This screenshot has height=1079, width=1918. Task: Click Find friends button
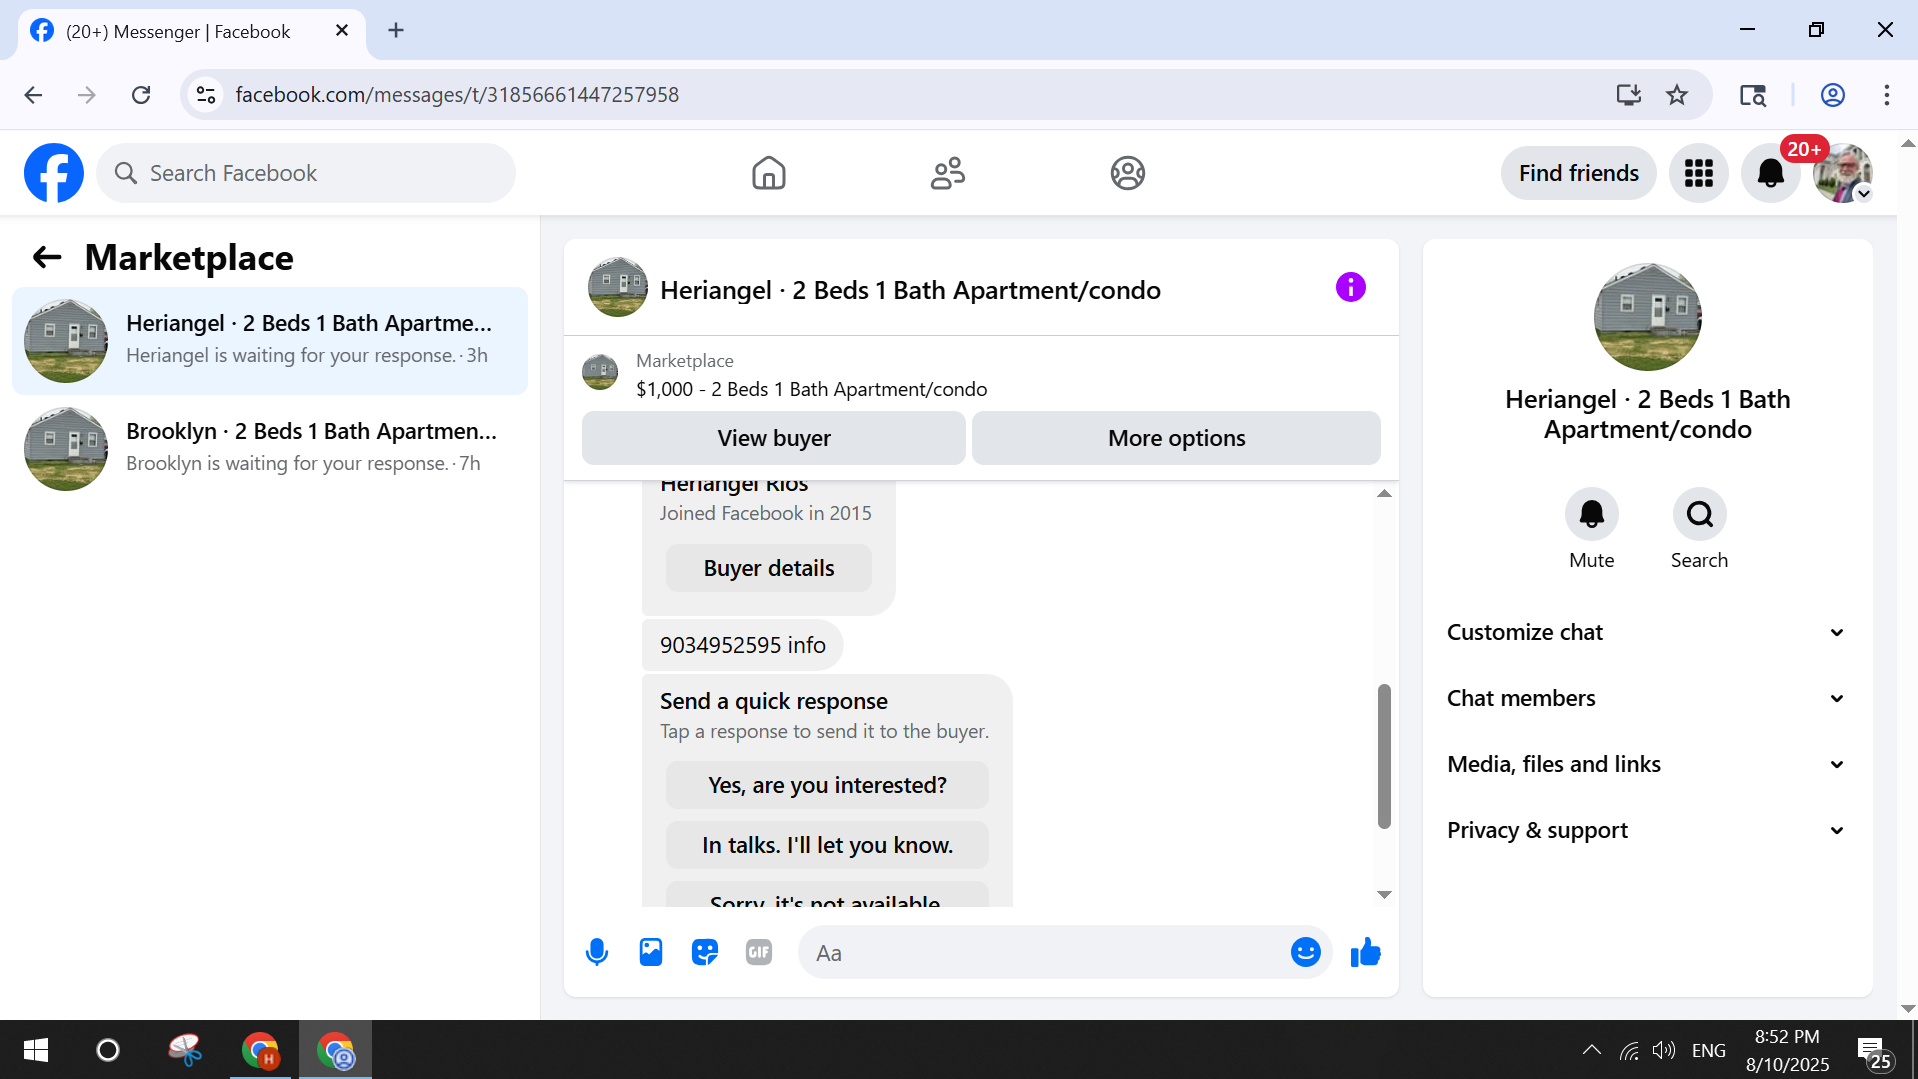tap(1578, 173)
